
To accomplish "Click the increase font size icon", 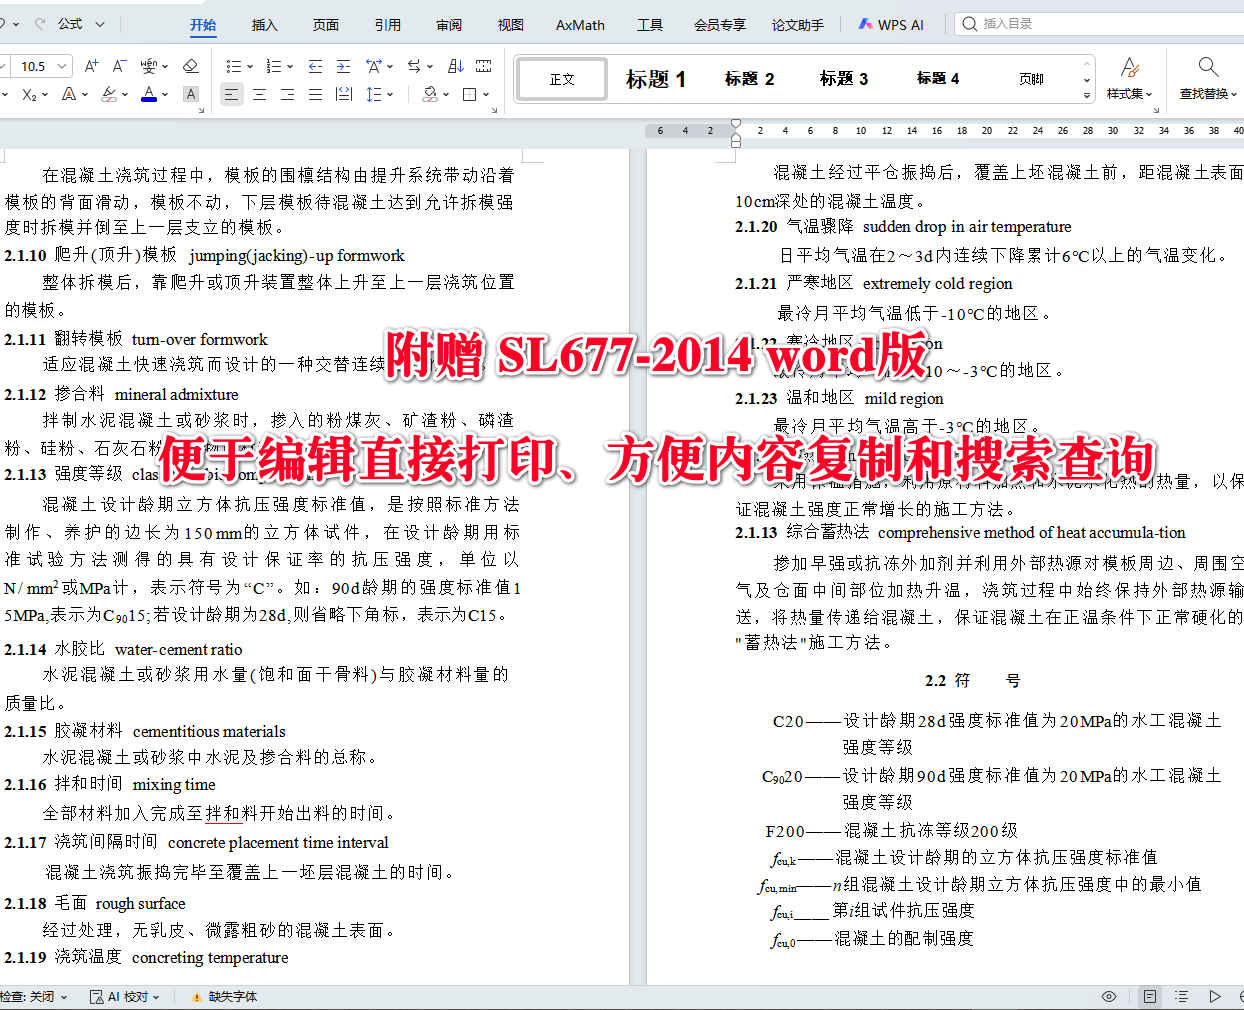I will click(91, 66).
